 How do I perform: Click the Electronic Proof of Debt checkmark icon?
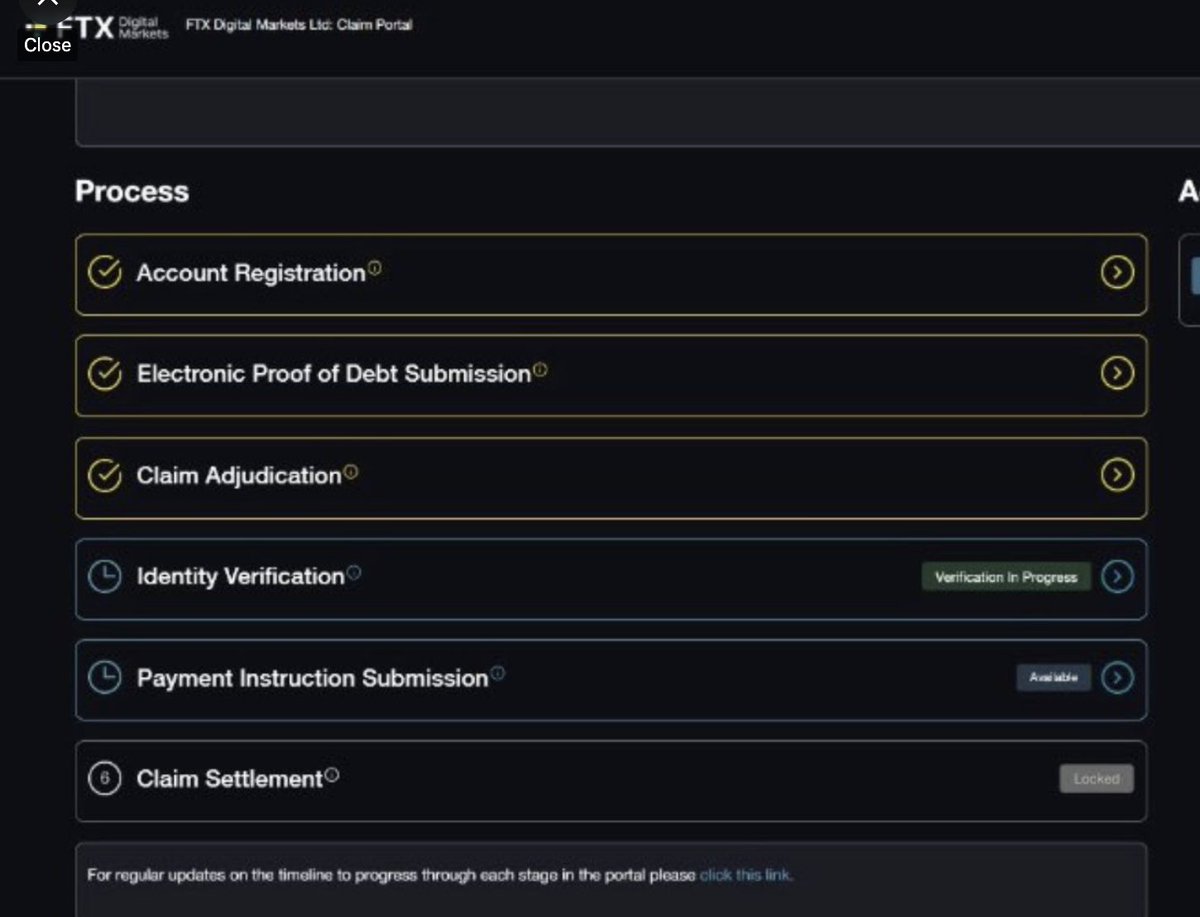(x=105, y=374)
